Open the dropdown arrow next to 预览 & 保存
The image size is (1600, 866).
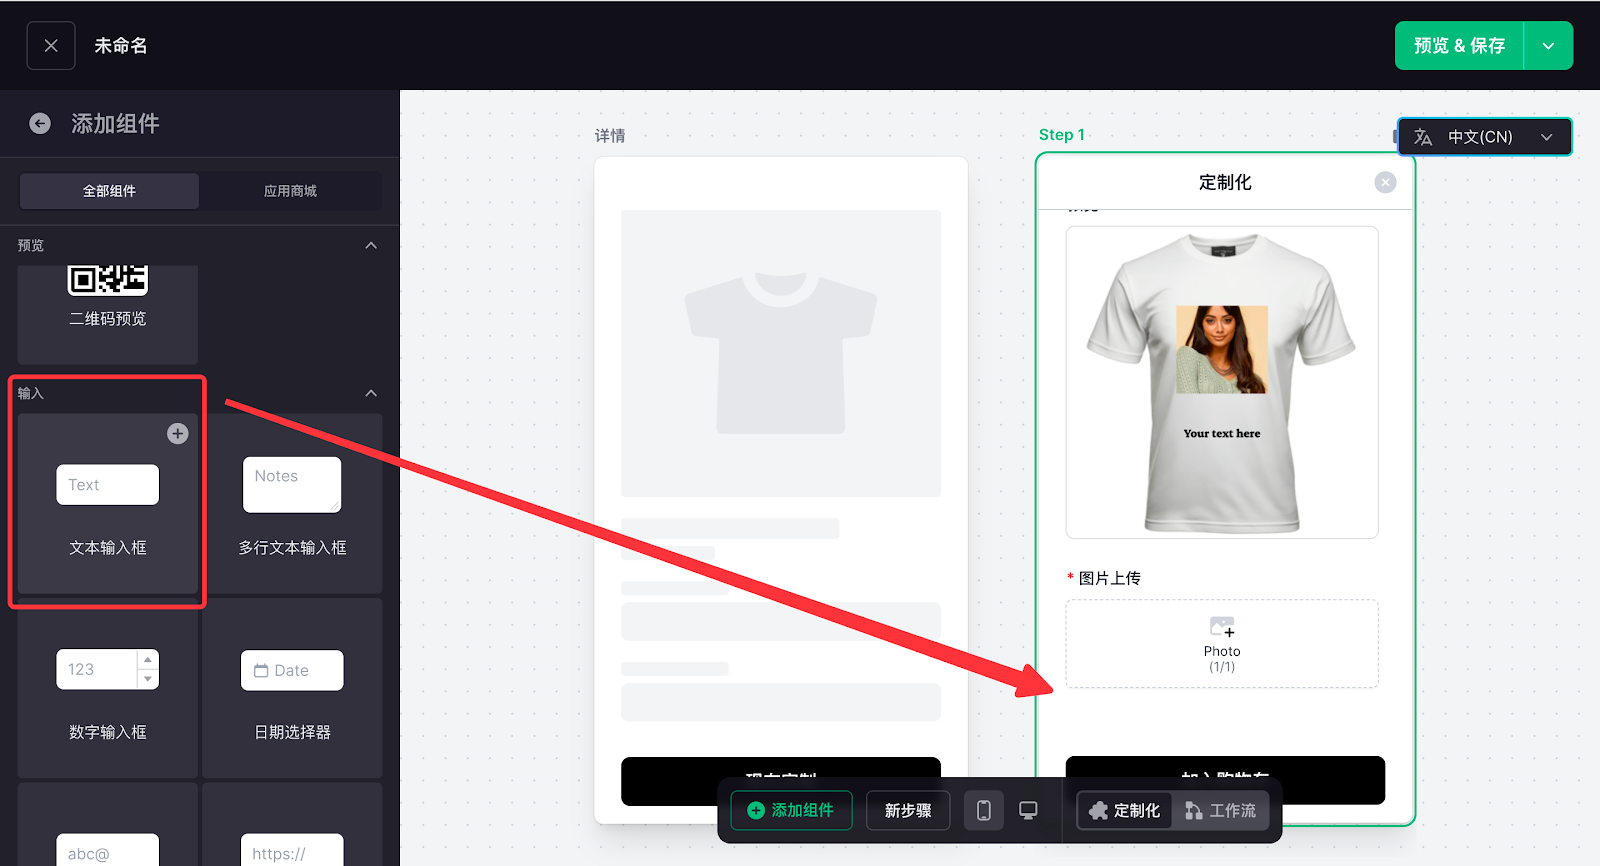1548,46
